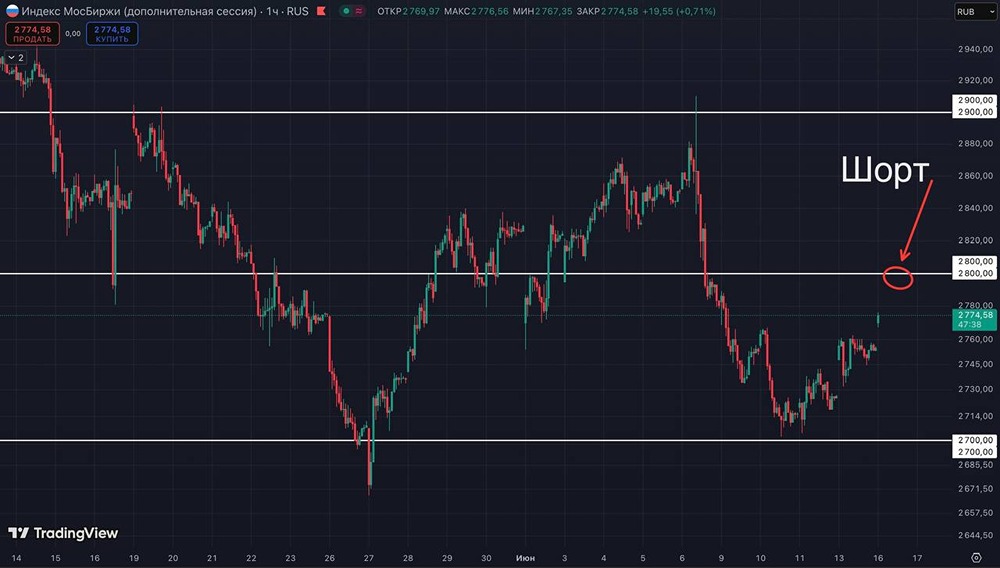Click the 2714,00 price scale label
The image size is (1000, 568).
(975, 416)
